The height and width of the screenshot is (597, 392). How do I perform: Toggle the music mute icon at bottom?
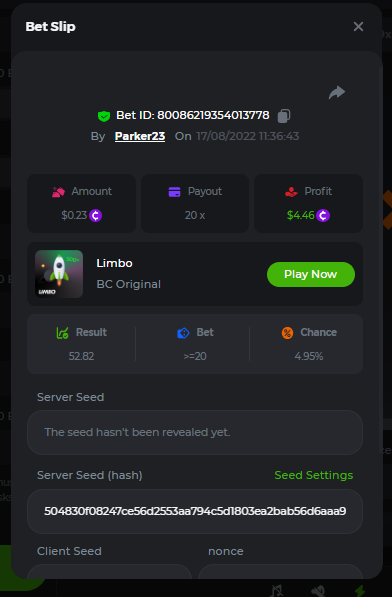tap(277, 591)
